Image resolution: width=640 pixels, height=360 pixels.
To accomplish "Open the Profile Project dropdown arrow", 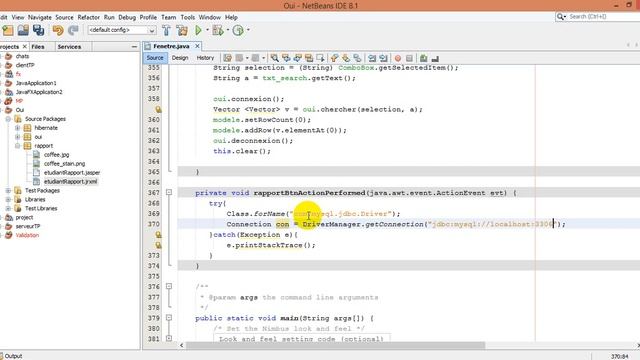I will (248, 30).
